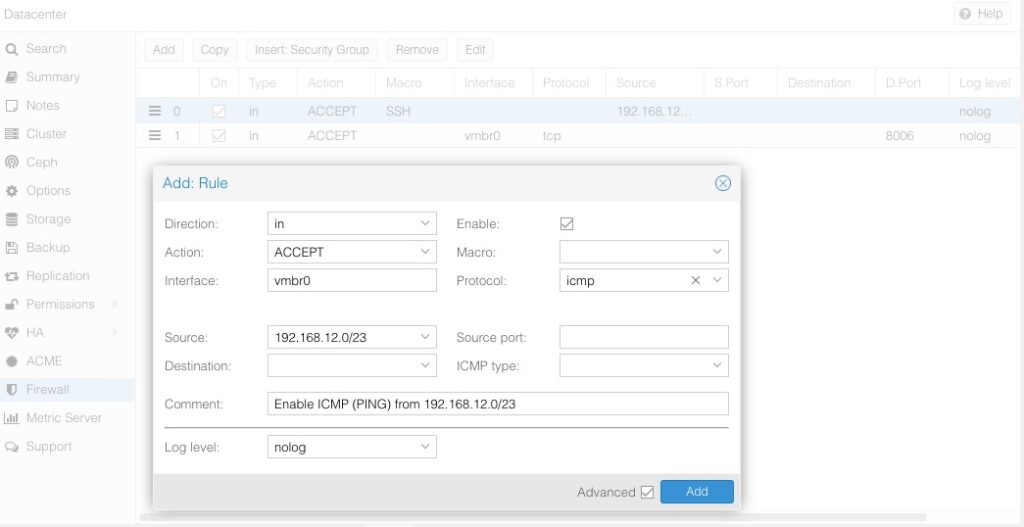
Task: Click the Edit button in toolbar
Action: pyautogui.click(x=475, y=50)
